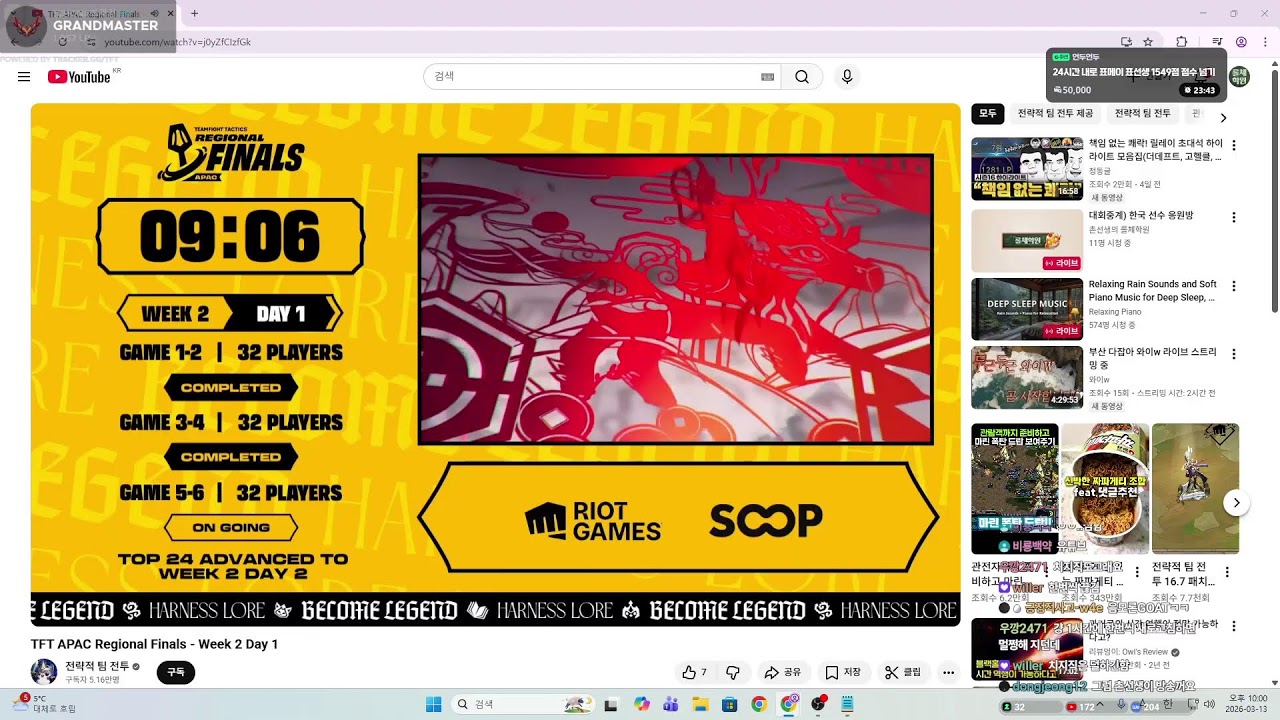Open YouTube account avatar menu
This screenshot has height=720, width=1280.
click(1239, 77)
